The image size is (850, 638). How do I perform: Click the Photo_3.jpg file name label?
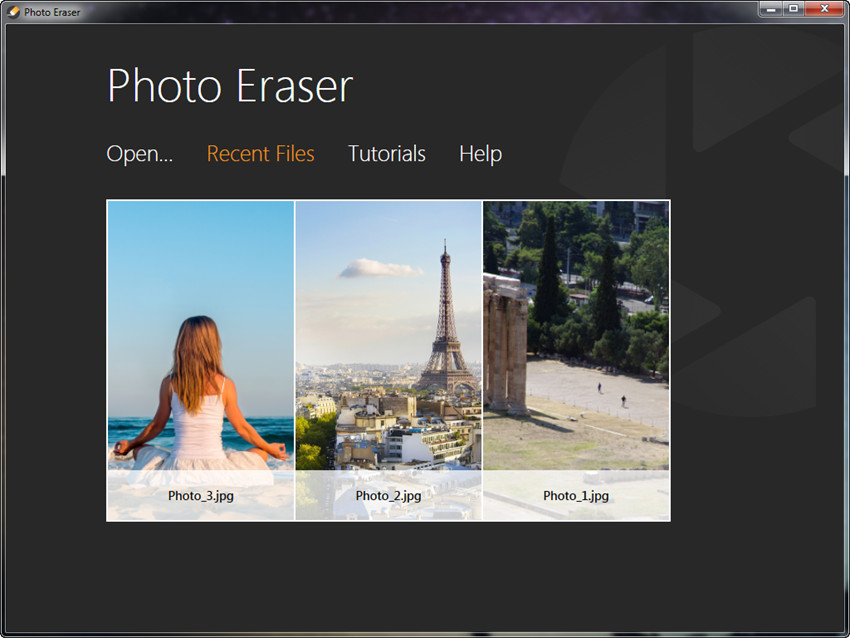tap(201, 496)
